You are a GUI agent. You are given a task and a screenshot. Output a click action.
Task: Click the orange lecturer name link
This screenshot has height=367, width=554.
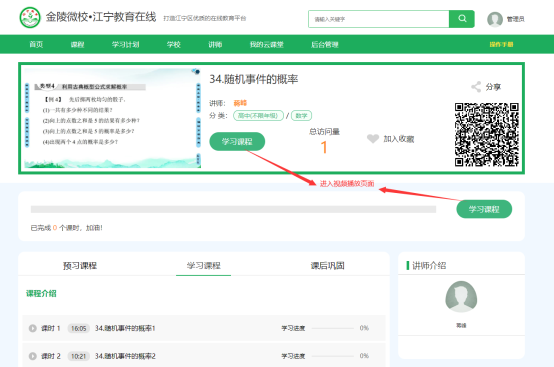(240, 103)
